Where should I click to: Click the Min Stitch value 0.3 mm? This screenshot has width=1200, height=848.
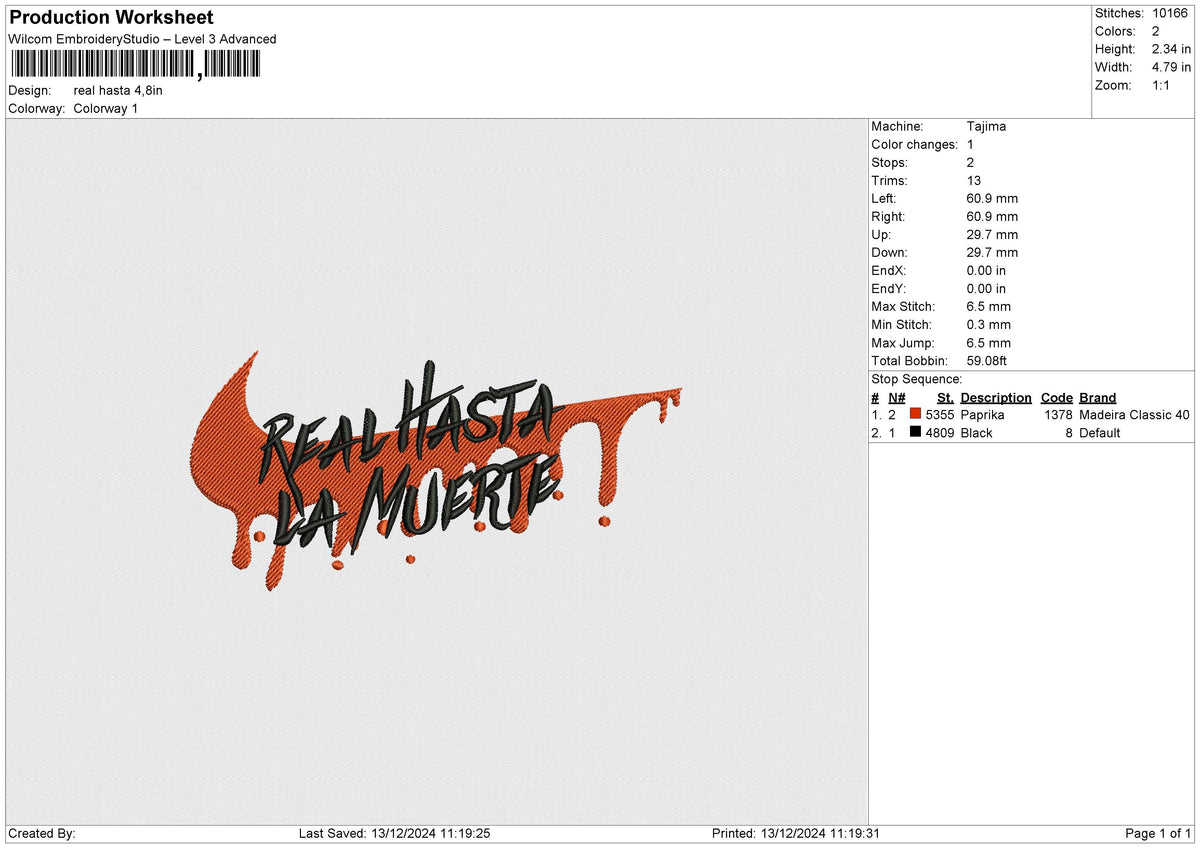click(x=989, y=324)
